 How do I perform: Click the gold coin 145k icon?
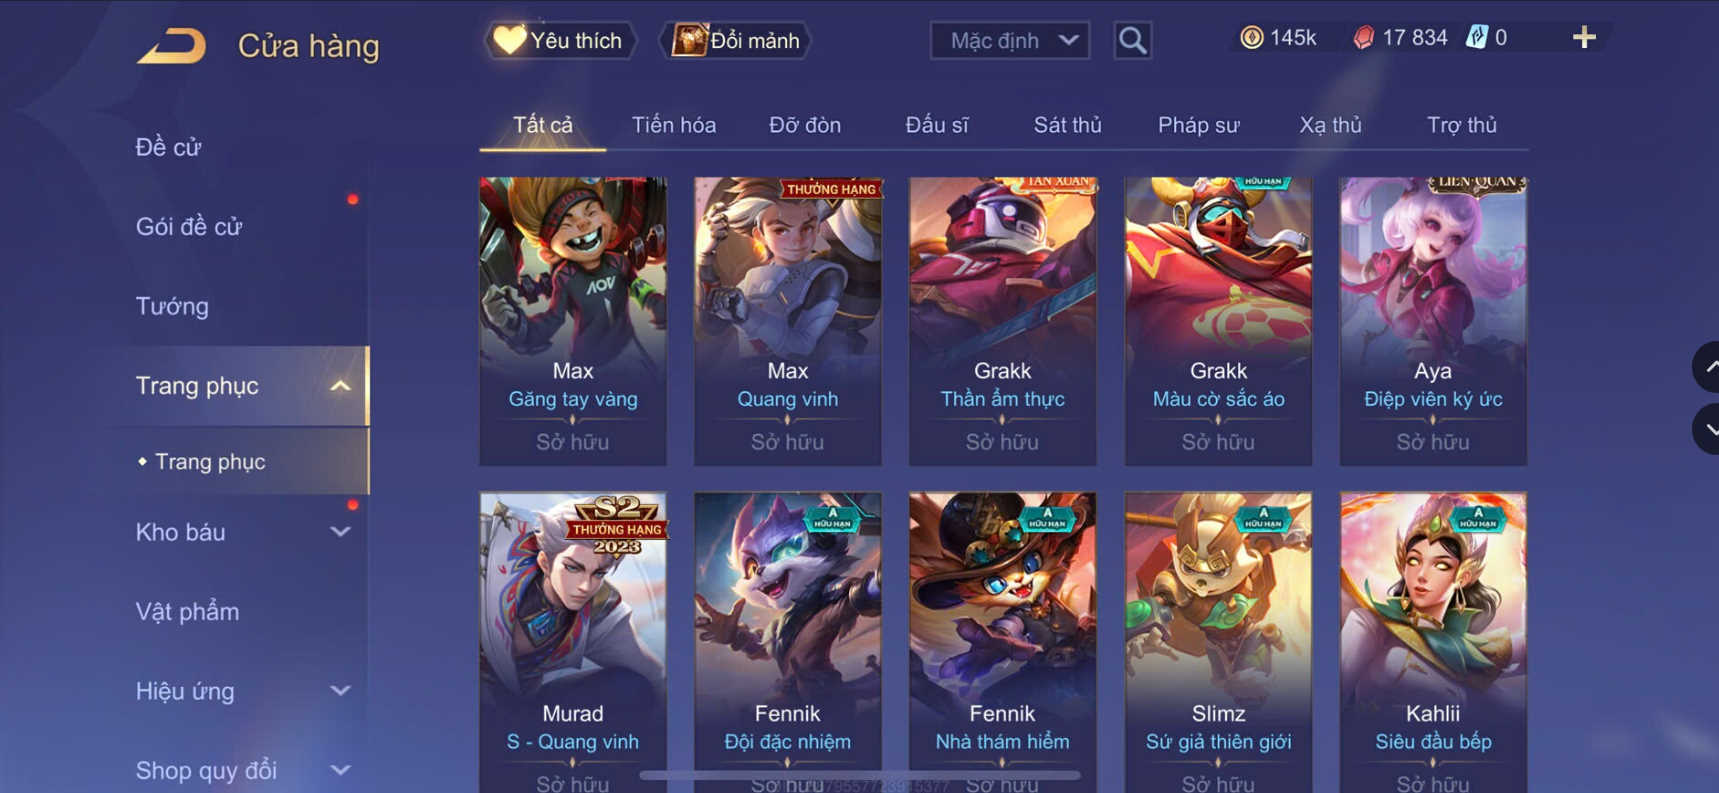point(1251,38)
